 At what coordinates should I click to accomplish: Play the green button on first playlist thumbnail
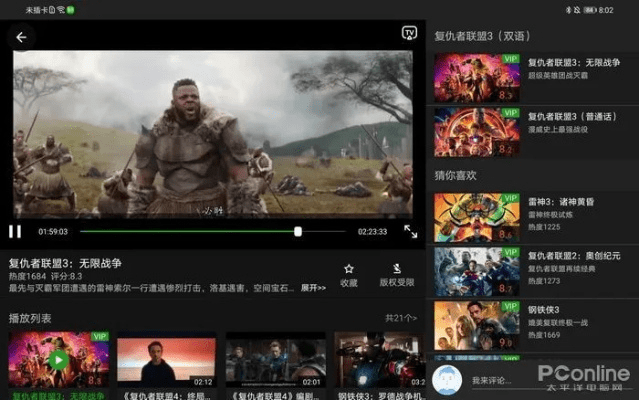pyautogui.click(x=59, y=360)
